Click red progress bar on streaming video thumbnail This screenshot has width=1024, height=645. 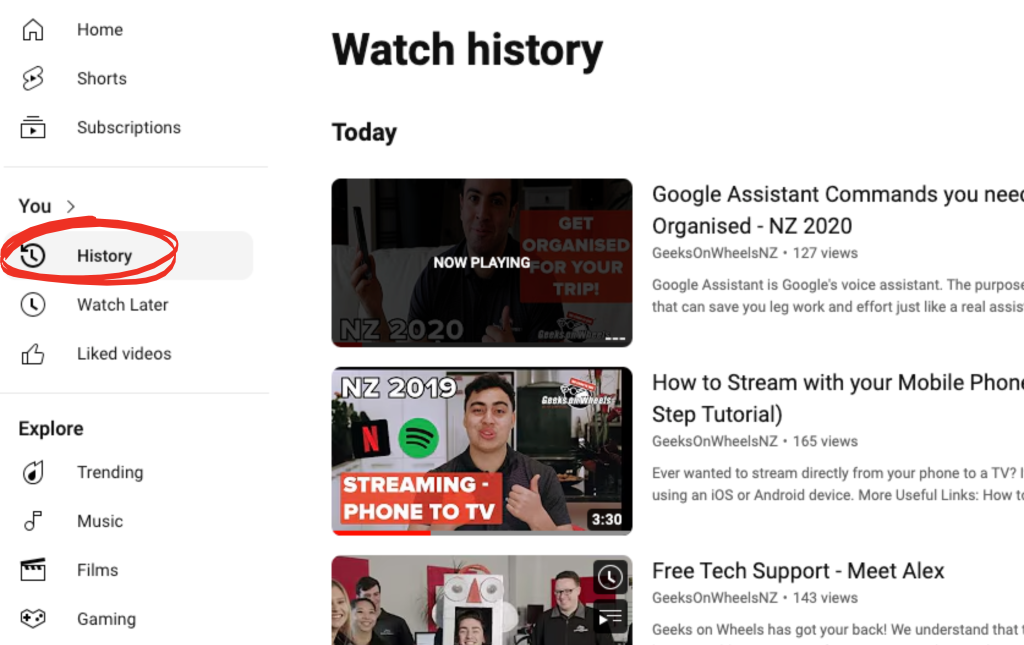(x=381, y=533)
